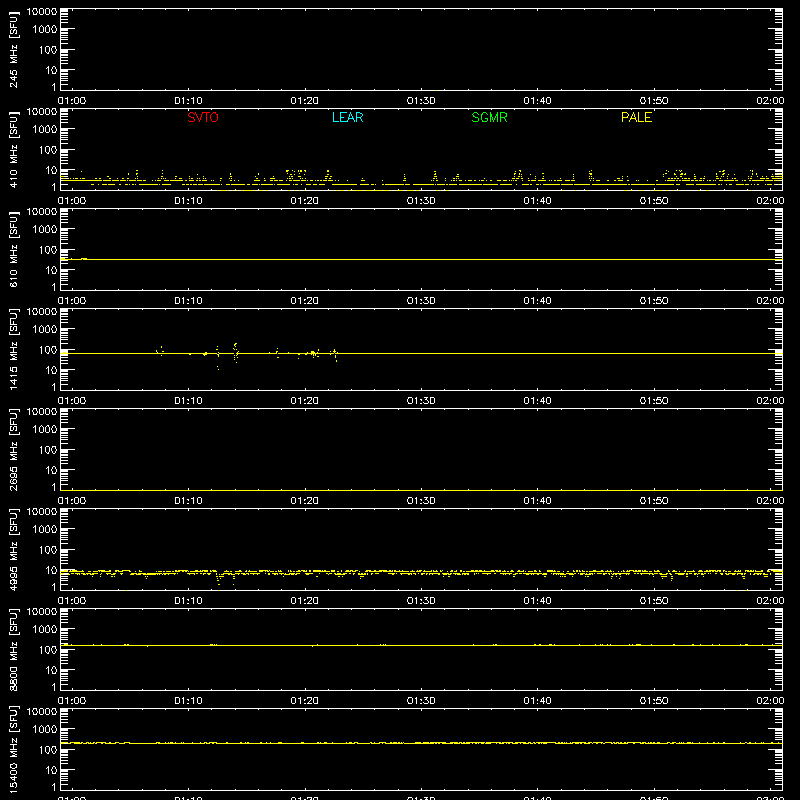800x800 pixels.
Task: Click 01:10 time label below 245 MHz panel
Action: click(188, 101)
